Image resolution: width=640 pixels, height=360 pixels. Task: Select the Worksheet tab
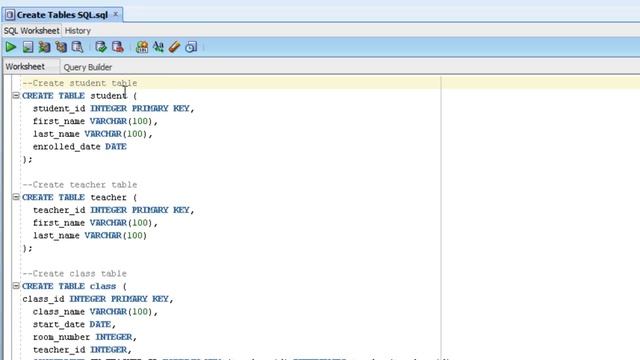coord(25,67)
